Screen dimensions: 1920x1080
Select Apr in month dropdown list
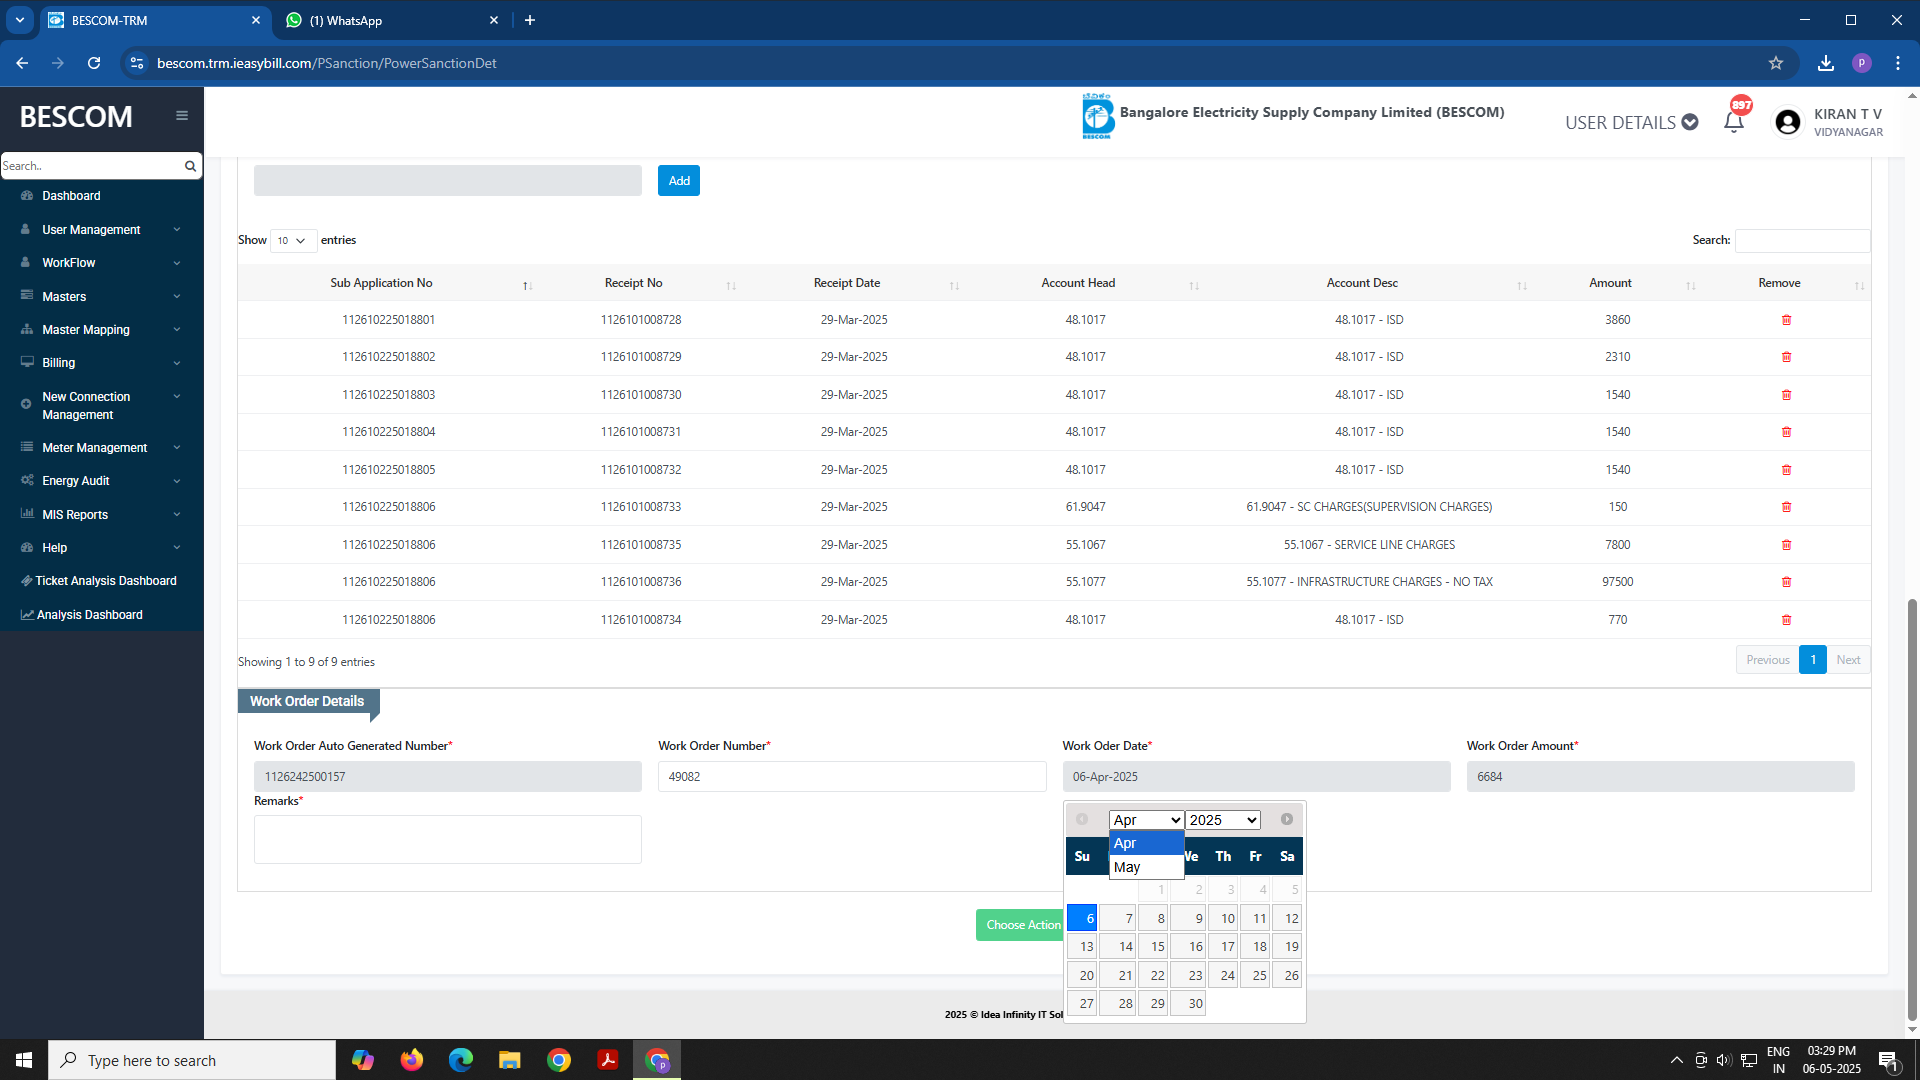[x=1146, y=843]
